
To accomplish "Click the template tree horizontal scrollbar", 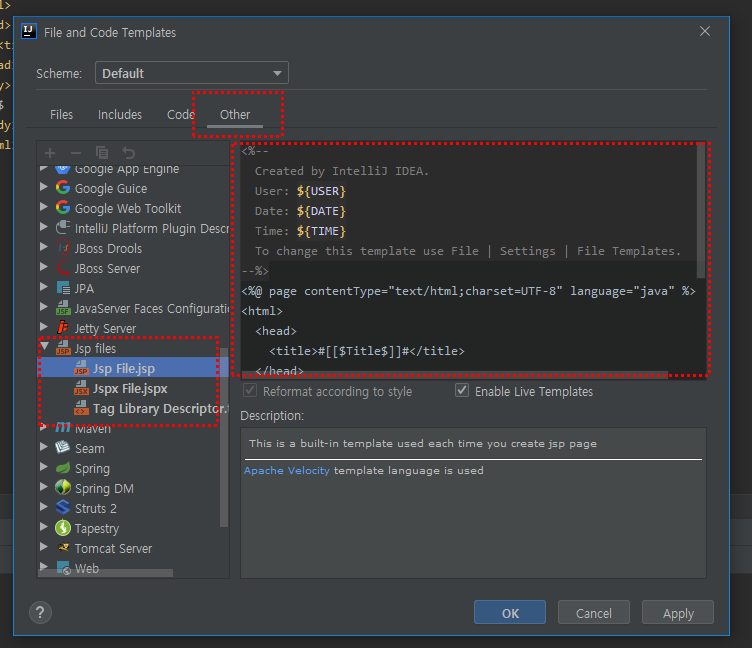I will click(x=106, y=573).
